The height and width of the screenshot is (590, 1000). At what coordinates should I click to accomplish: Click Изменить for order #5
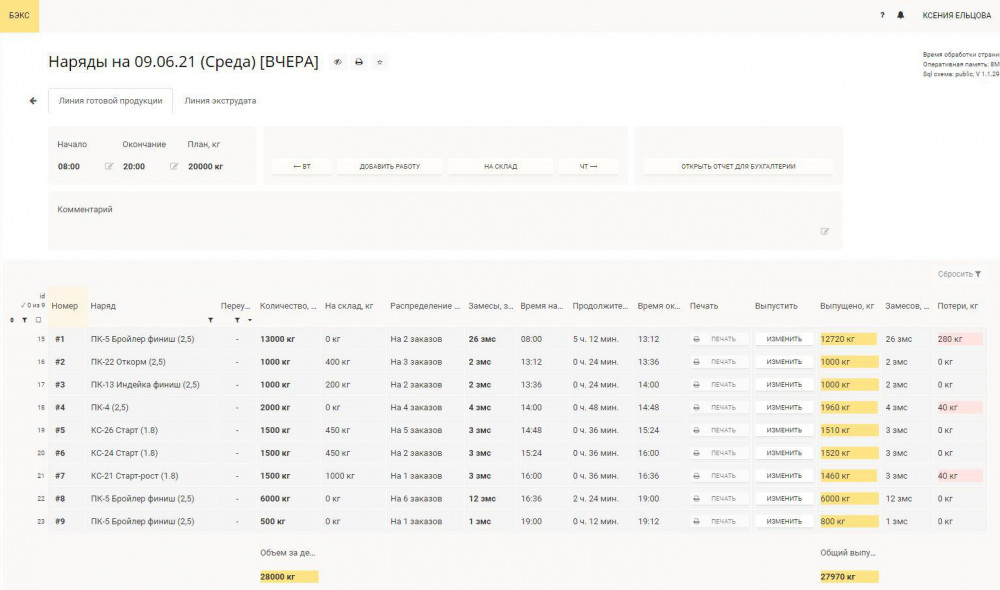click(x=784, y=431)
